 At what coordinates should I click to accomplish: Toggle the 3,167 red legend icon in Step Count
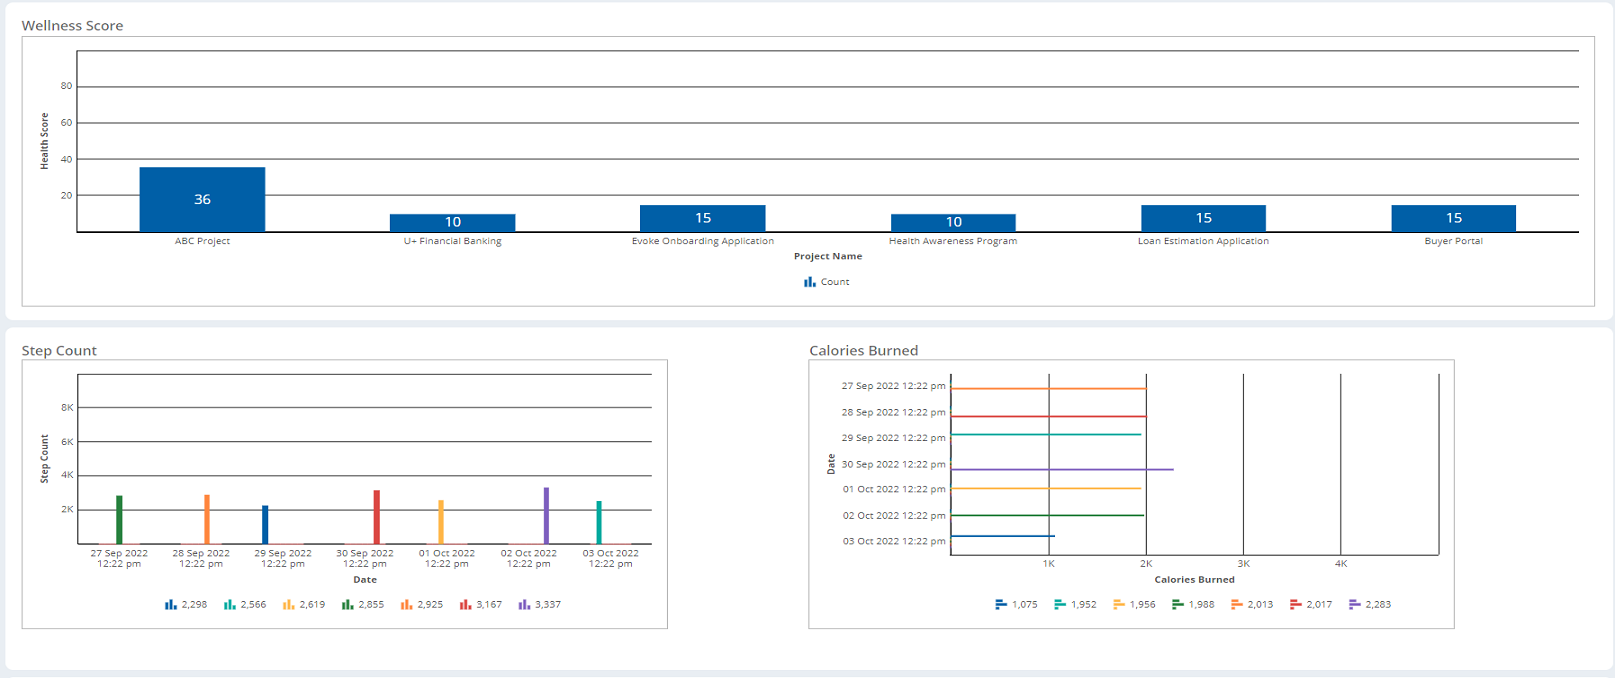[x=465, y=605]
